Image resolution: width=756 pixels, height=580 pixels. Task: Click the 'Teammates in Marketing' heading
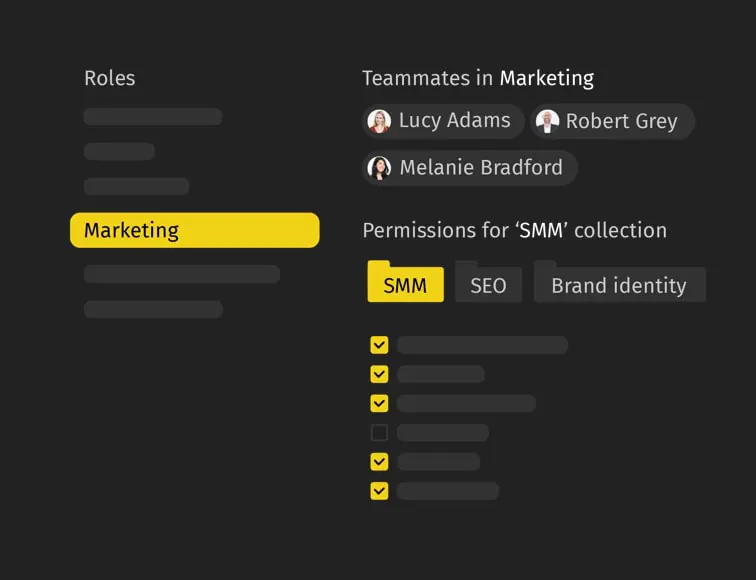click(x=478, y=79)
